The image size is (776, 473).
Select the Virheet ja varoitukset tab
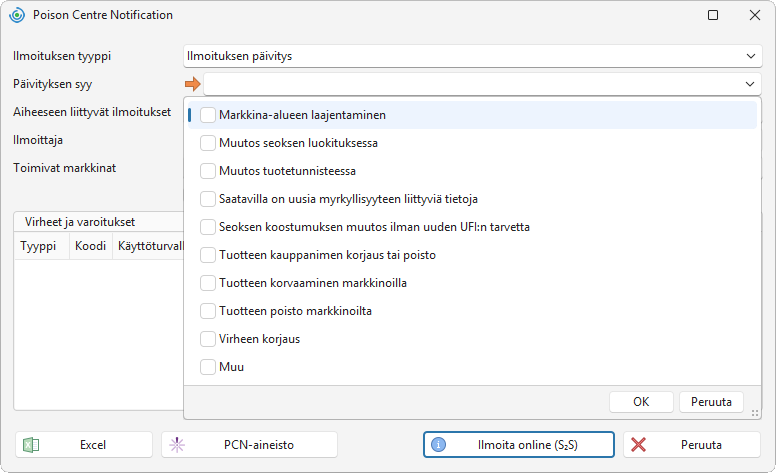(x=80, y=222)
